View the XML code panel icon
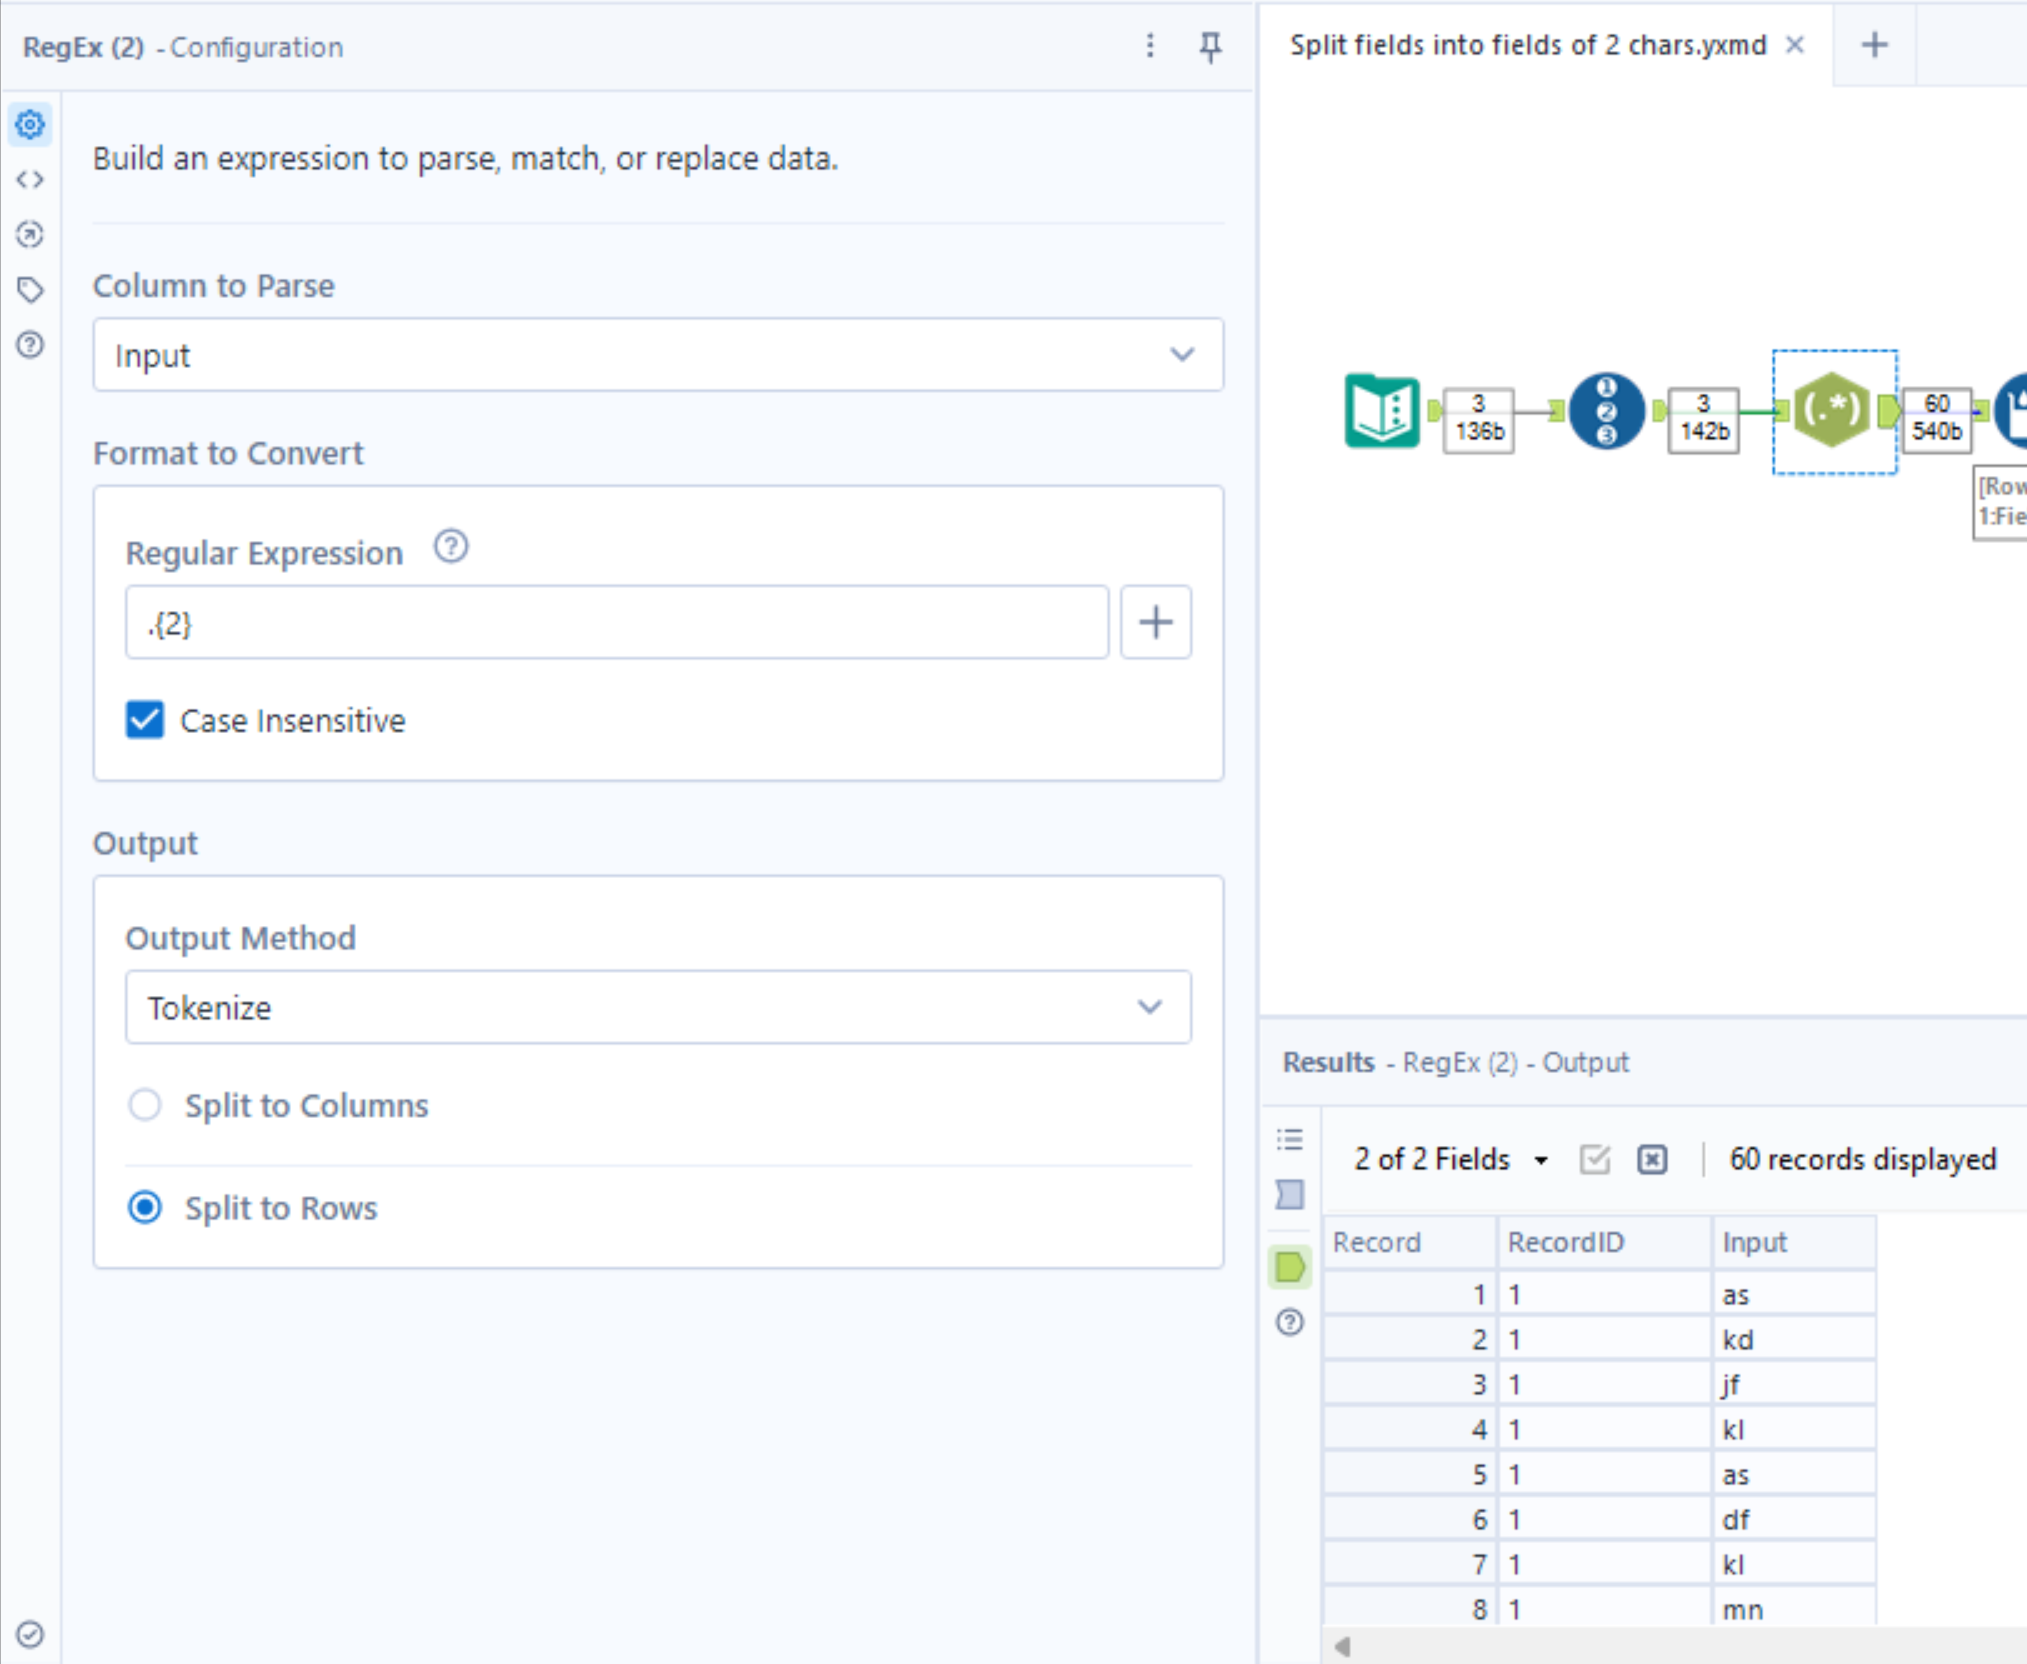The width and height of the screenshot is (2027, 1664). [30, 180]
